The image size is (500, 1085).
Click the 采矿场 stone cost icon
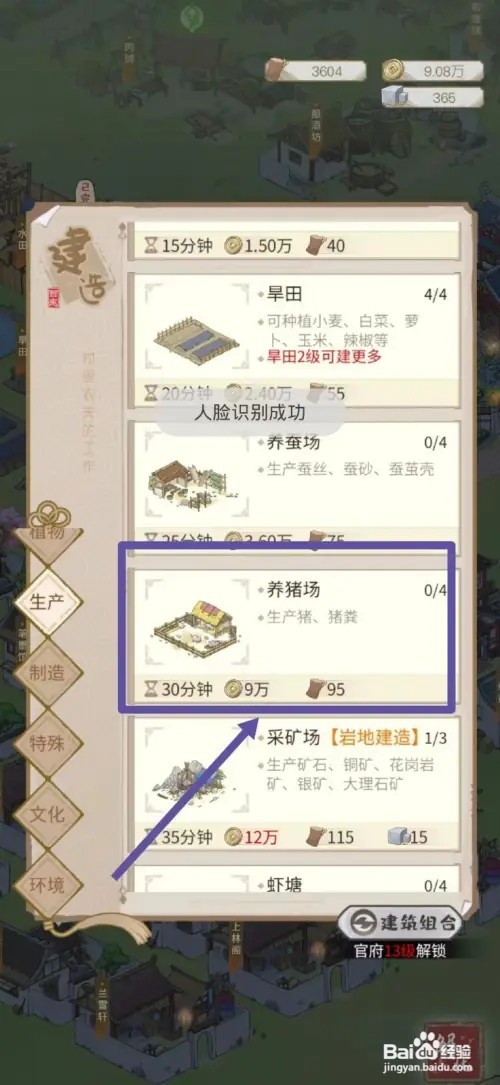pyautogui.click(x=397, y=837)
